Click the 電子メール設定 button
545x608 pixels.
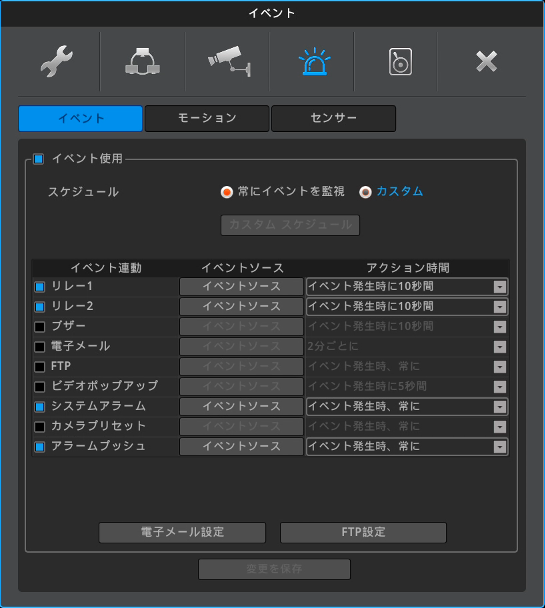[x=182, y=532]
